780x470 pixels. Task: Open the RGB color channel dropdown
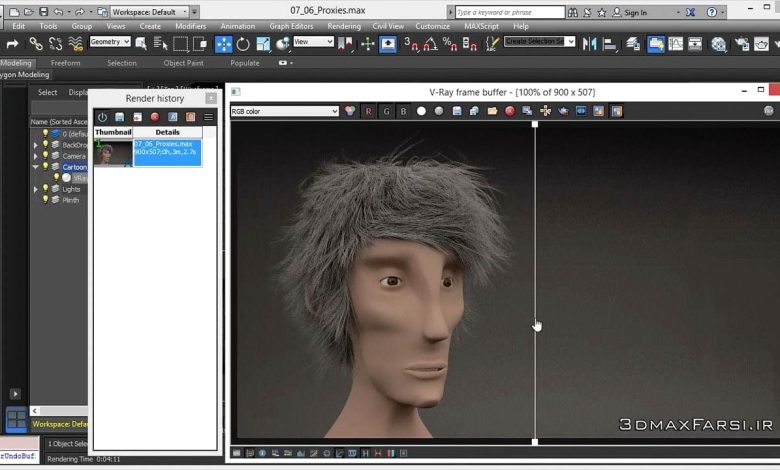click(x=285, y=111)
